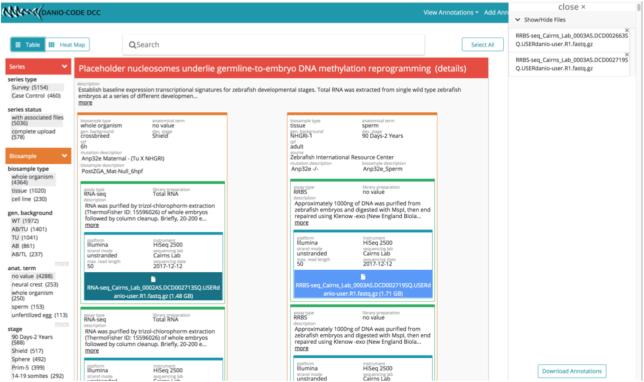Image resolution: width=644 pixels, height=382 pixels.
Task: Filter background by TU (1041)
Action: [25, 237]
